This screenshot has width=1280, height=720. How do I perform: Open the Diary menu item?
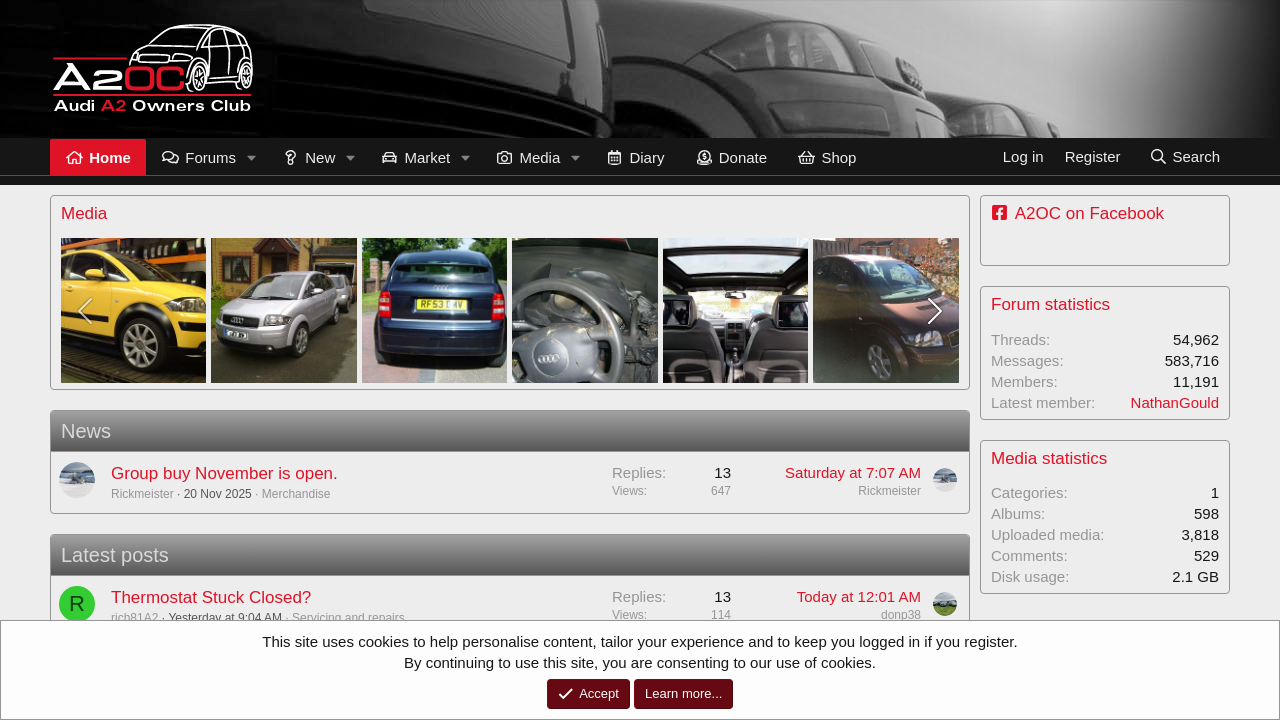635,158
